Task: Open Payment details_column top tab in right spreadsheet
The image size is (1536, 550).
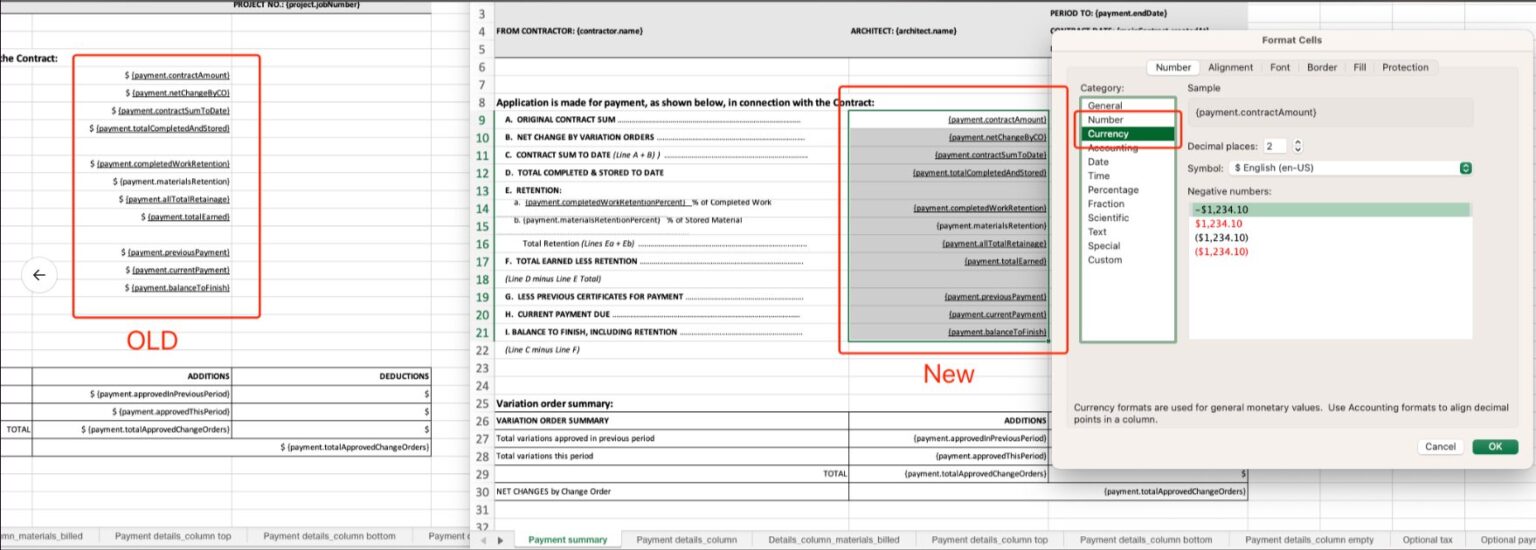Action: (989, 540)
